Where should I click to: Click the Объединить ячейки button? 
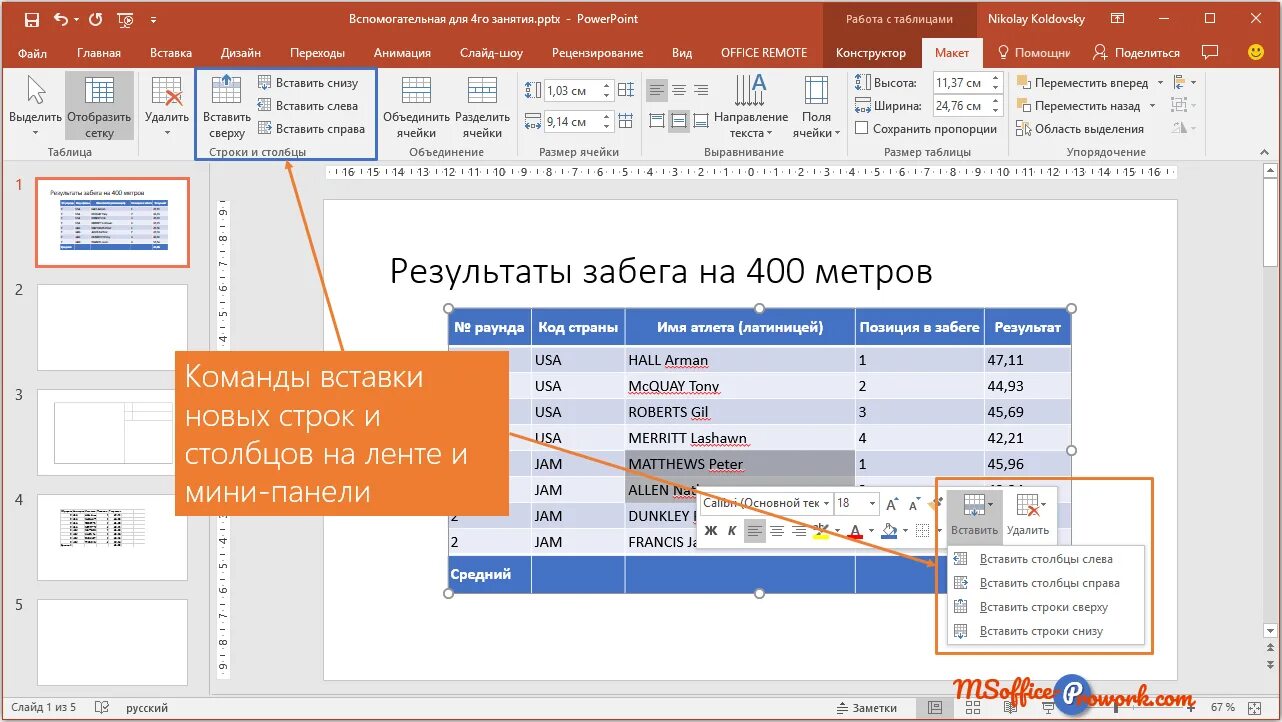tap(416, 106)
